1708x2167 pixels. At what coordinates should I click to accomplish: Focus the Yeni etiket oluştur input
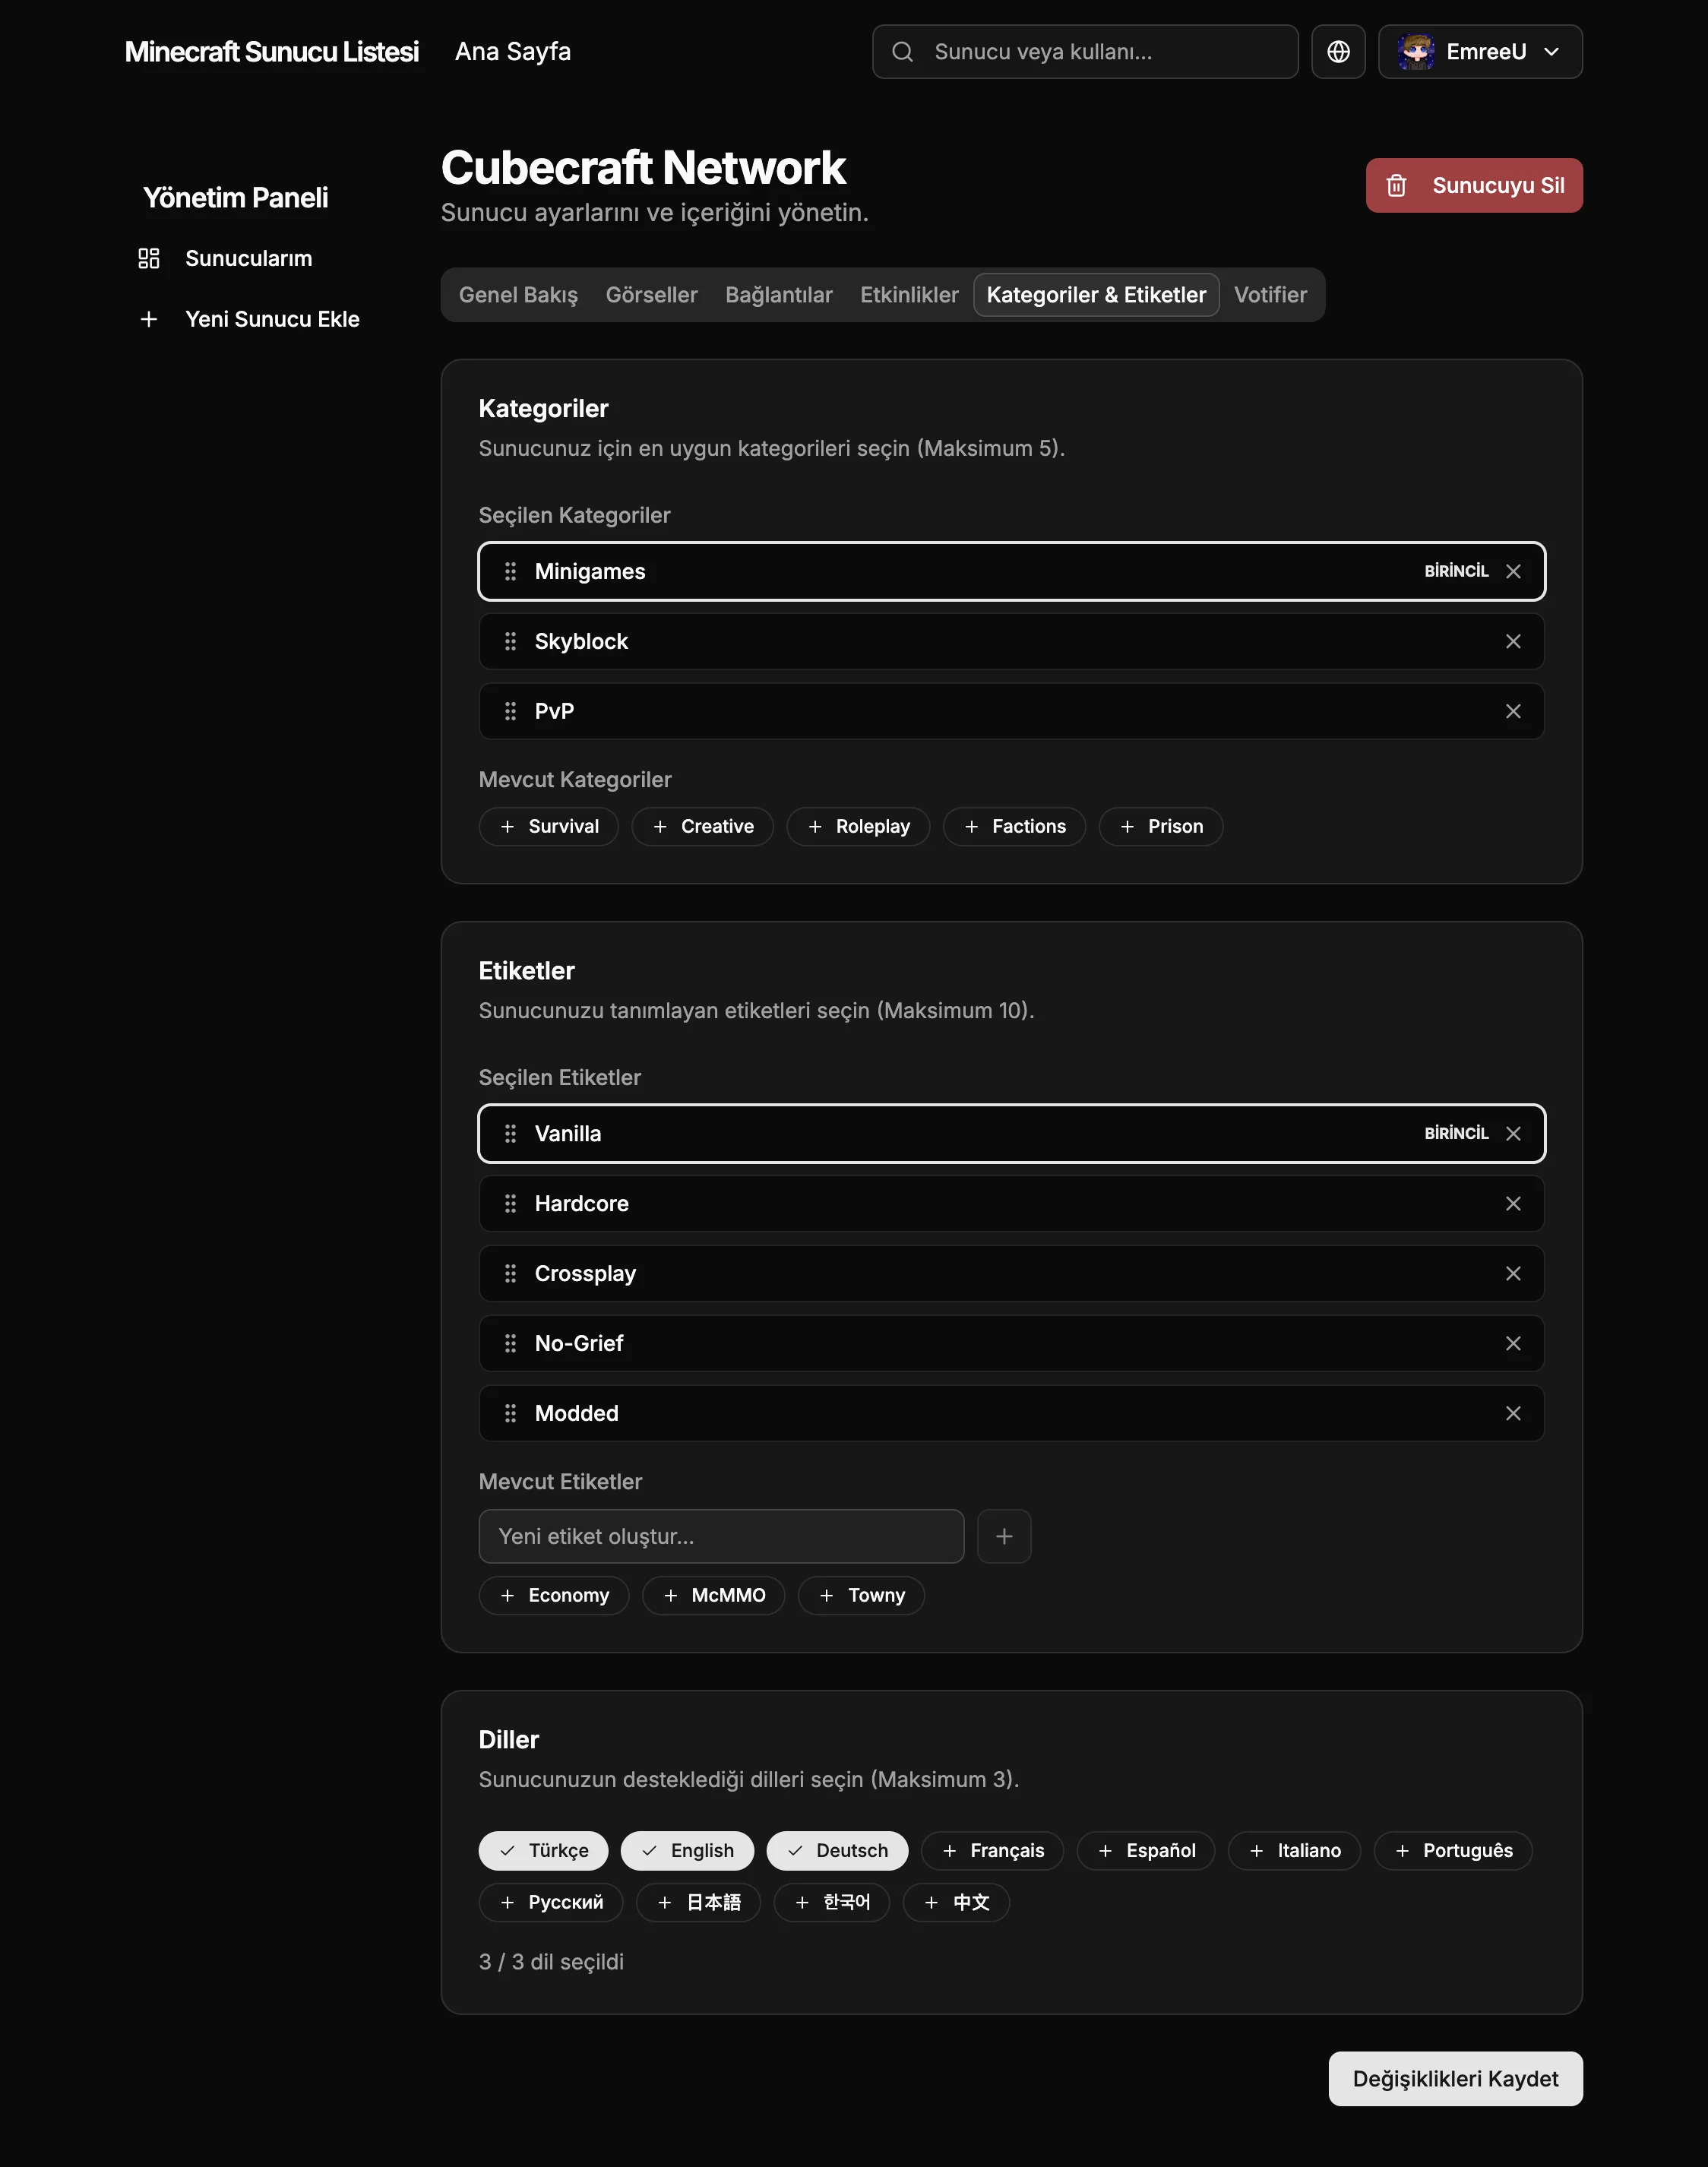coord(721,1536)
